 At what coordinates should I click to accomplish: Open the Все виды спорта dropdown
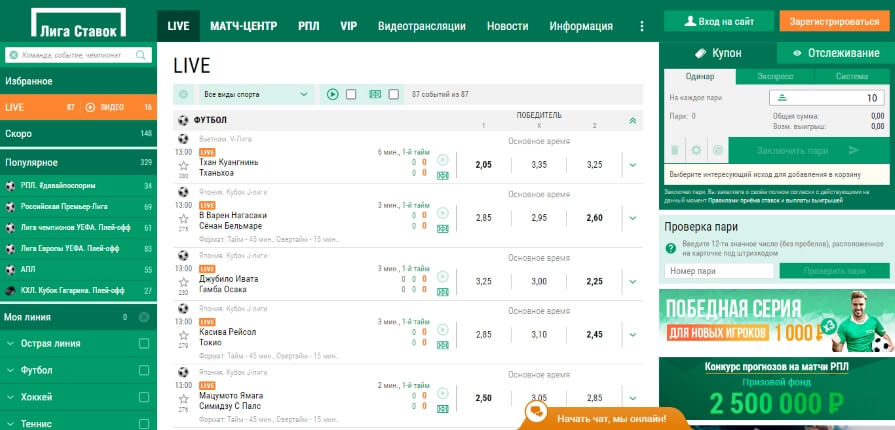point(255,95)
